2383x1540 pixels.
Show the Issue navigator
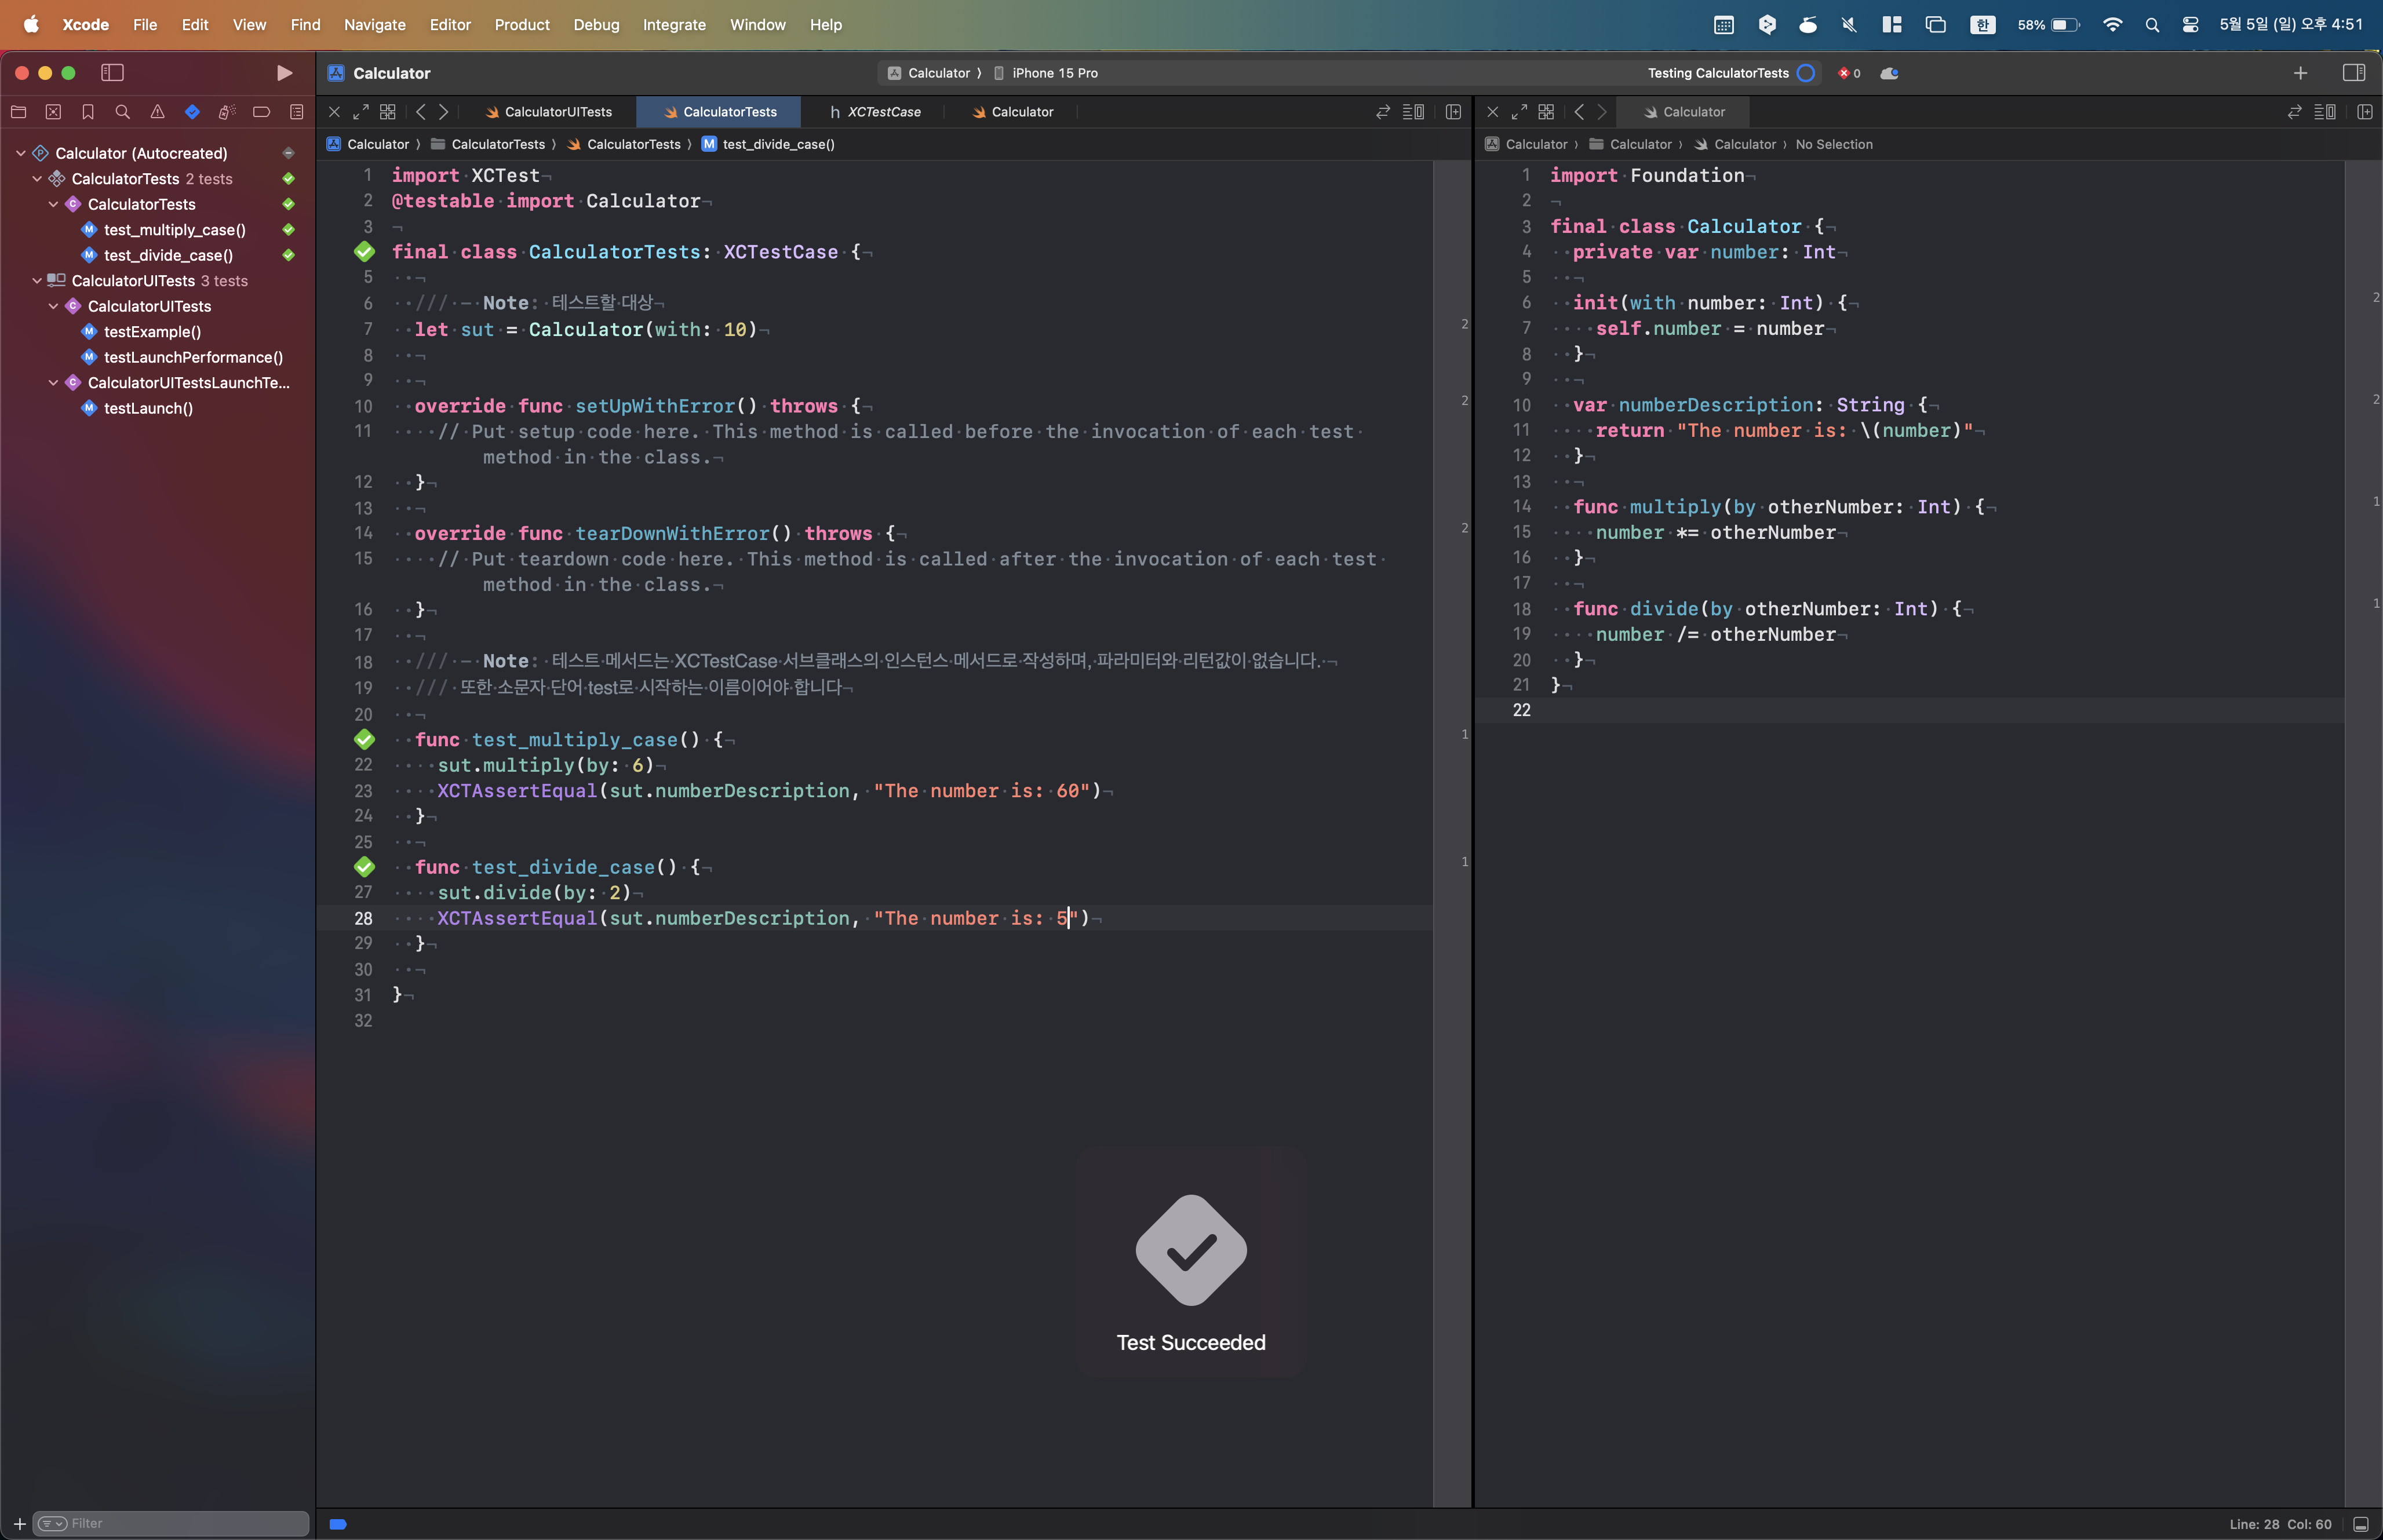[157, 112]
